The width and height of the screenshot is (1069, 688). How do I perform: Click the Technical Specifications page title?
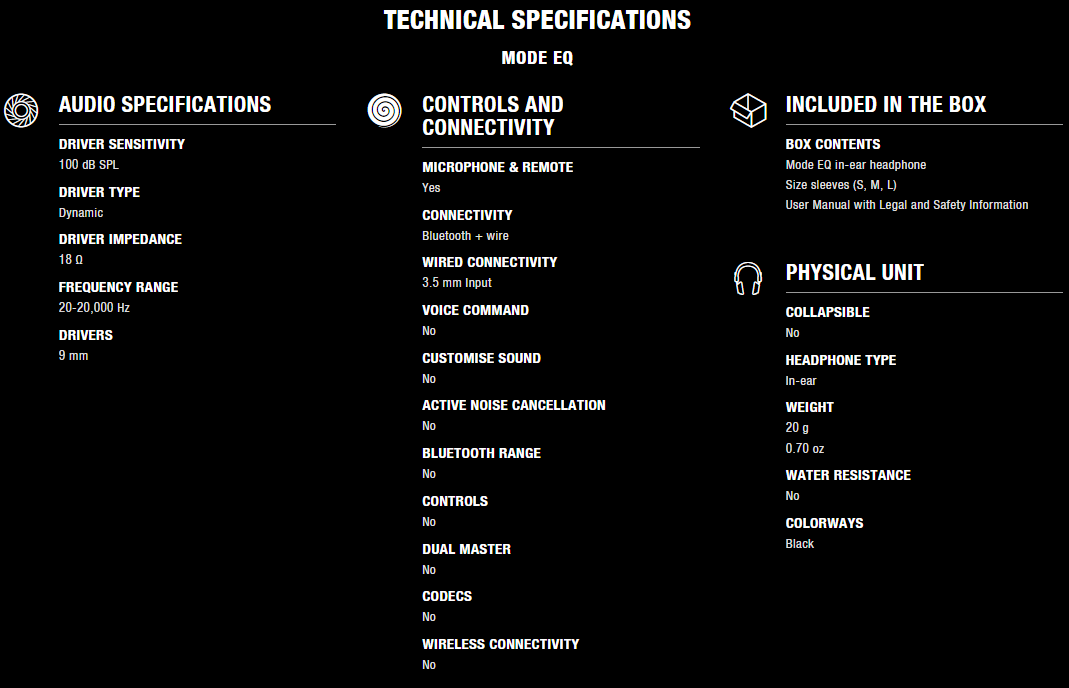537,20
